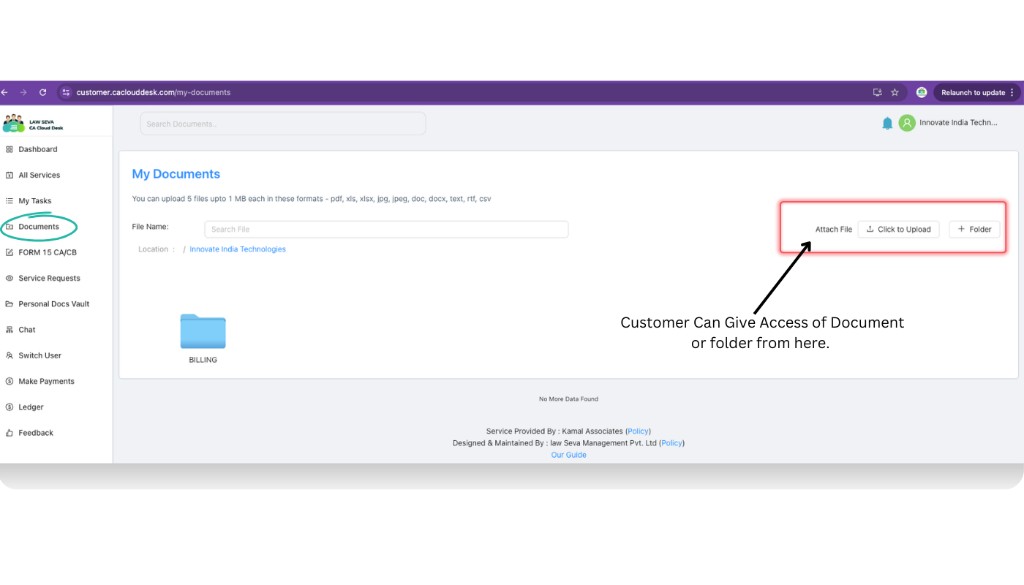This screenshot has height=585, width=1024.
Task: Open the BILLING folder
Action: coord(202,330)
